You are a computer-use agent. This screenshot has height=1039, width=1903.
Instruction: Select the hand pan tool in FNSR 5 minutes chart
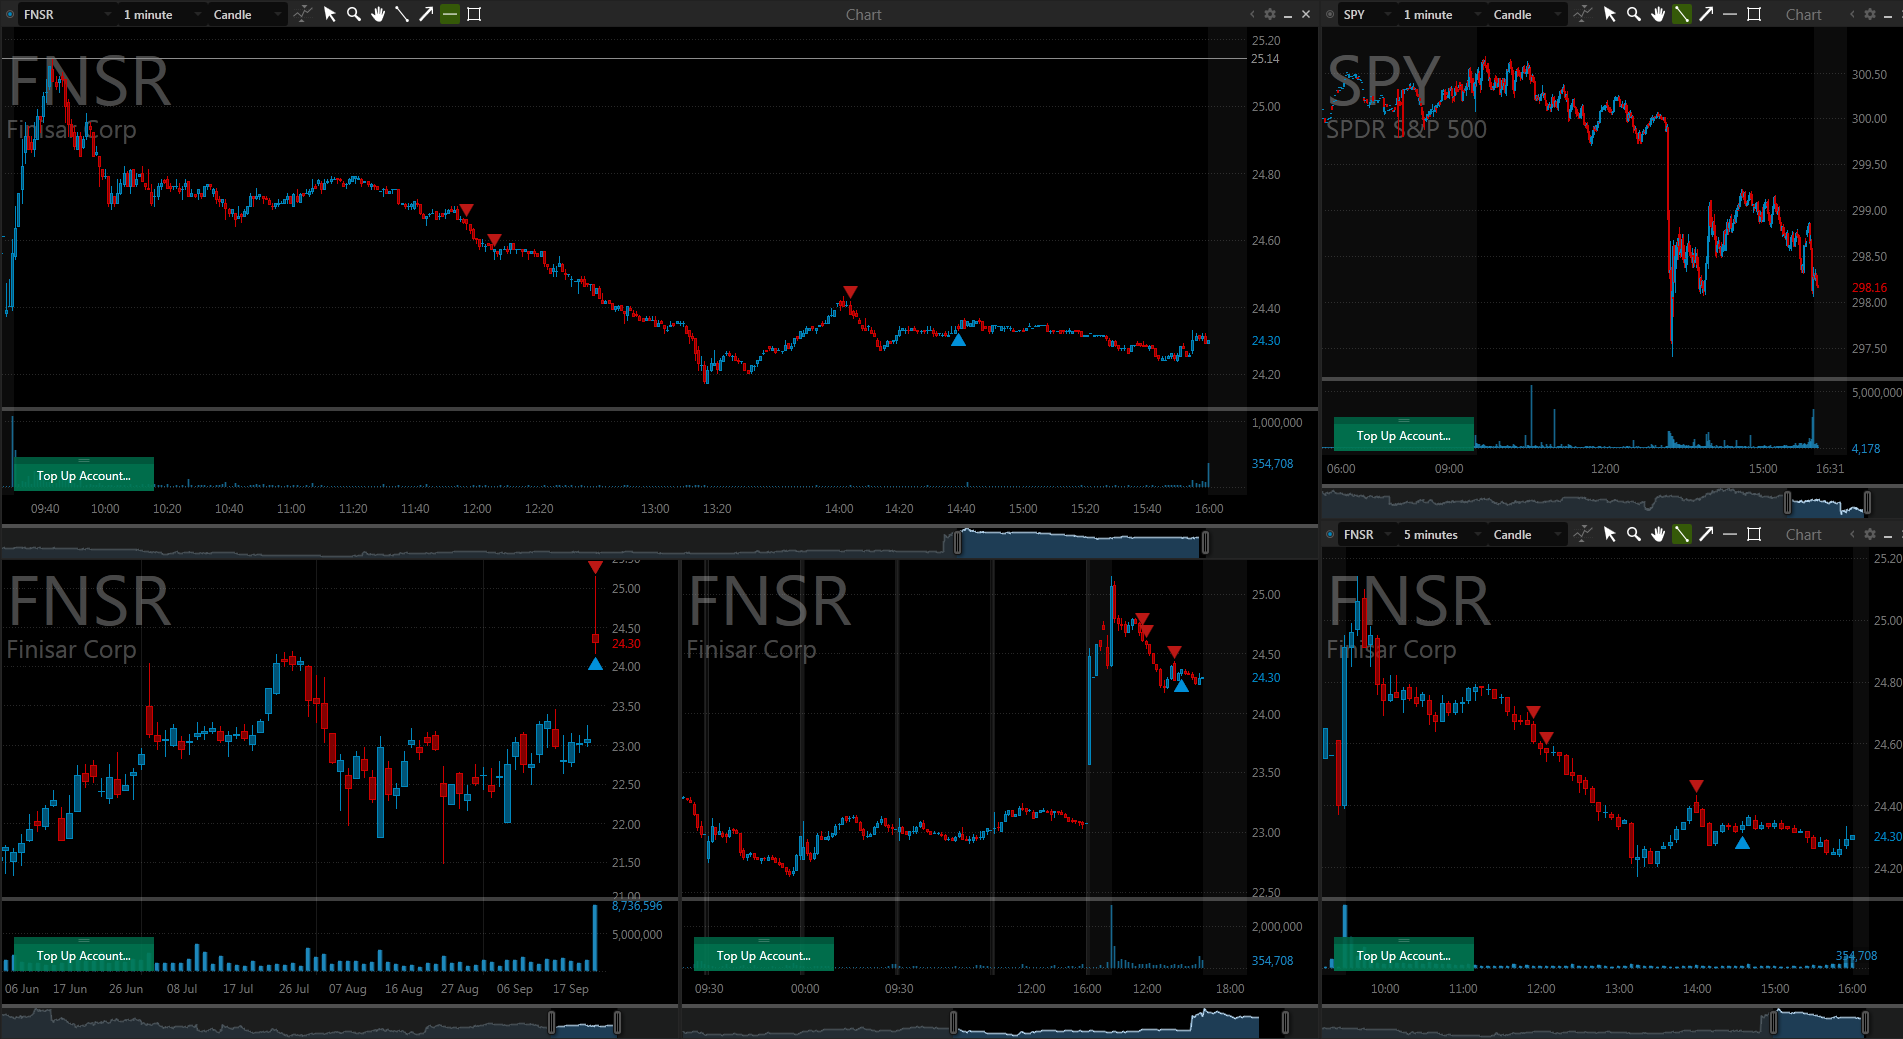click(1658, 534)
